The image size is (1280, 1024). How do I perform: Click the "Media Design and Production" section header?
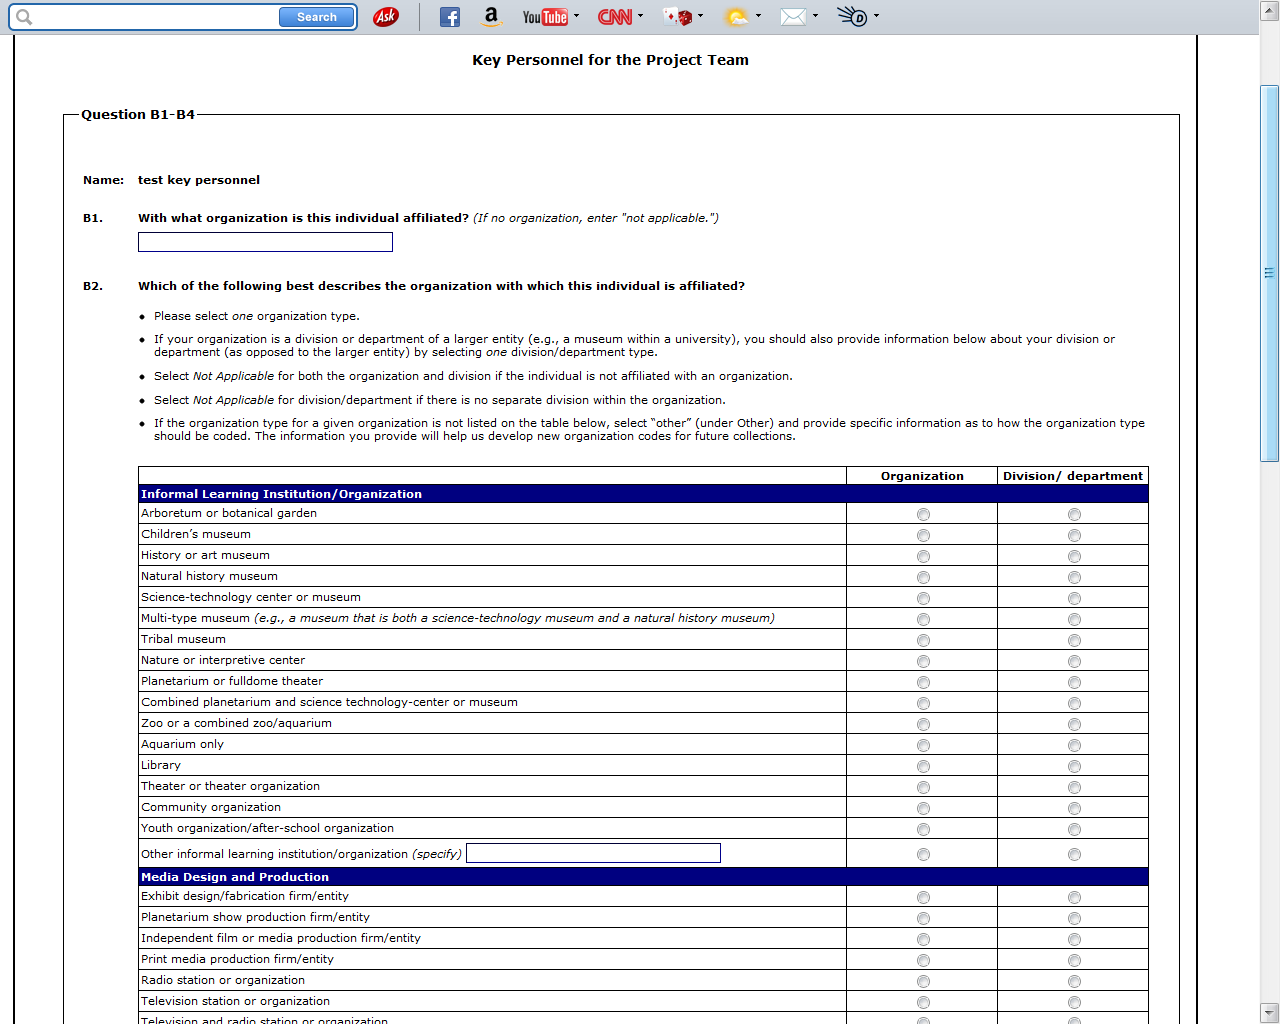click(235, 877)
